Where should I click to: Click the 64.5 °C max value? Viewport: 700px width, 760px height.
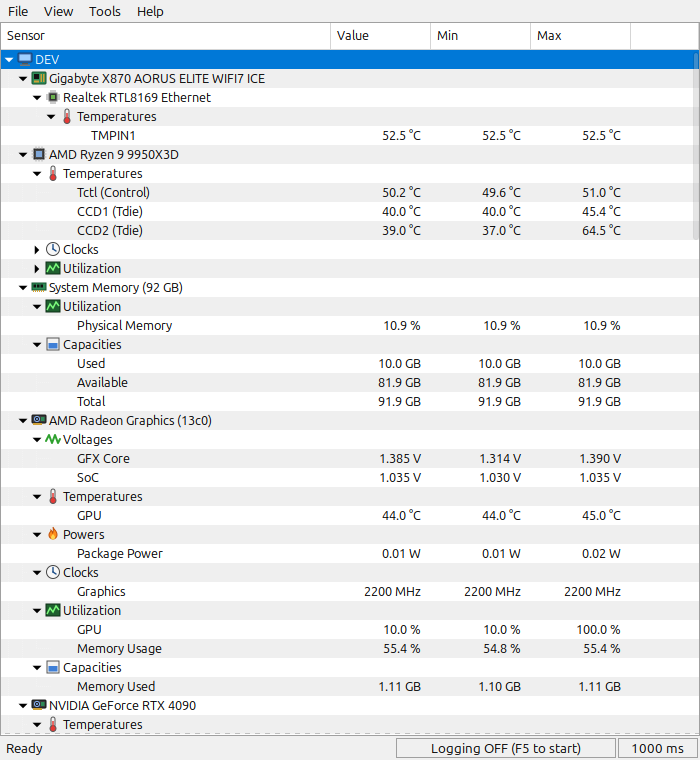click(601, 231)
